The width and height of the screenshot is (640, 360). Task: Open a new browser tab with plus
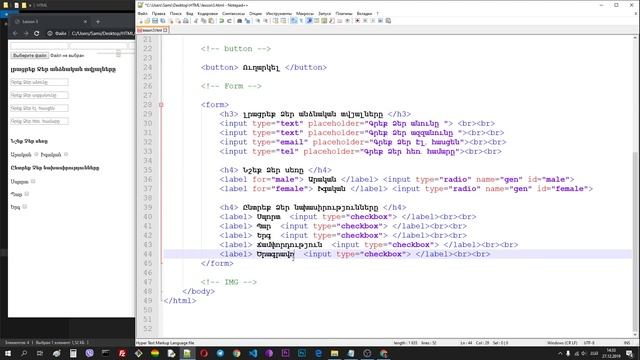tap(98, 22)
